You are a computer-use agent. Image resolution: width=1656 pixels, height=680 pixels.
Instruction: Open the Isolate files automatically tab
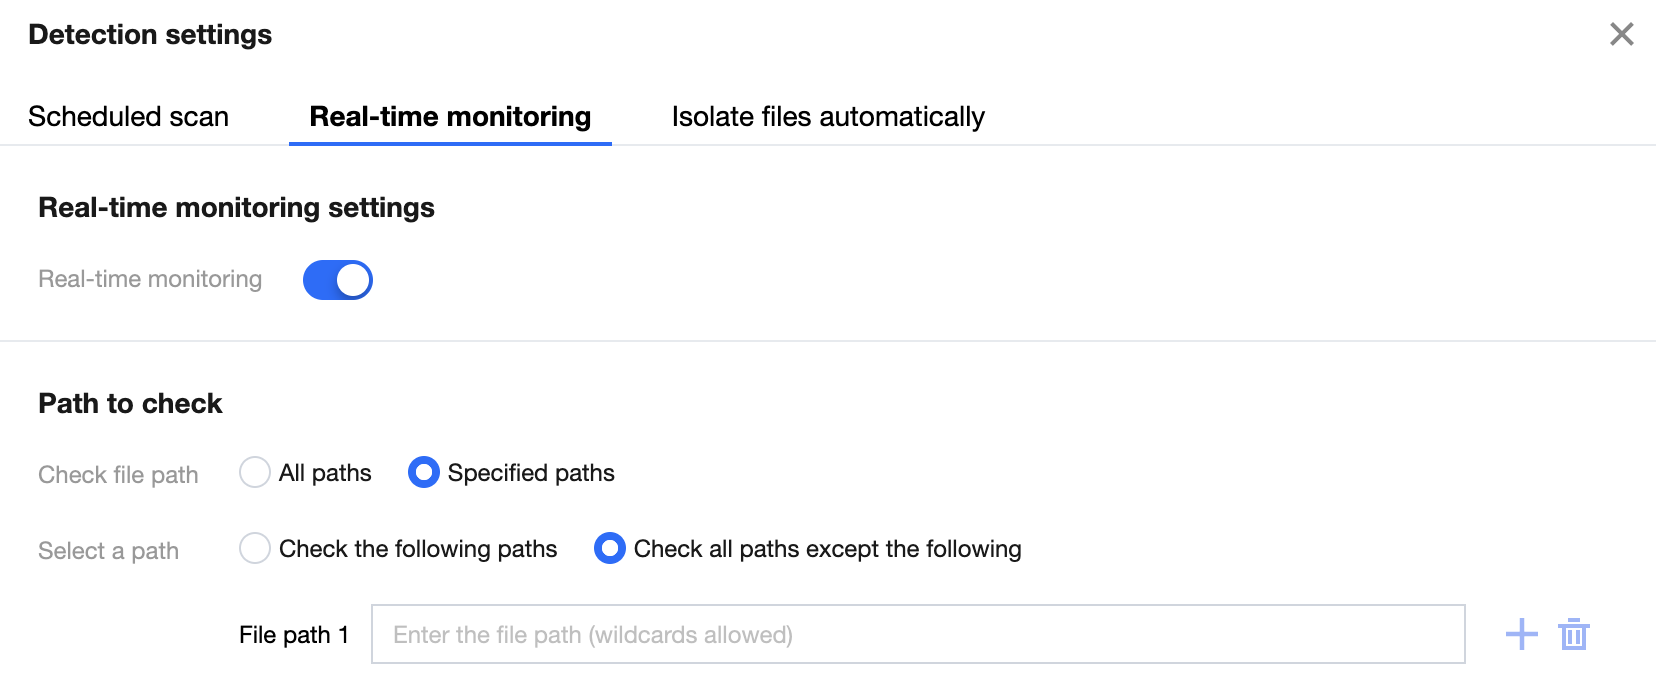click(x=827, y=117)
